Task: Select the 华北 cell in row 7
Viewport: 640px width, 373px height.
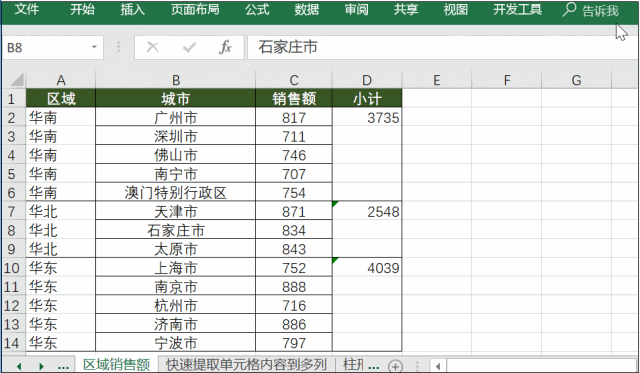Action: coord(61,211)
